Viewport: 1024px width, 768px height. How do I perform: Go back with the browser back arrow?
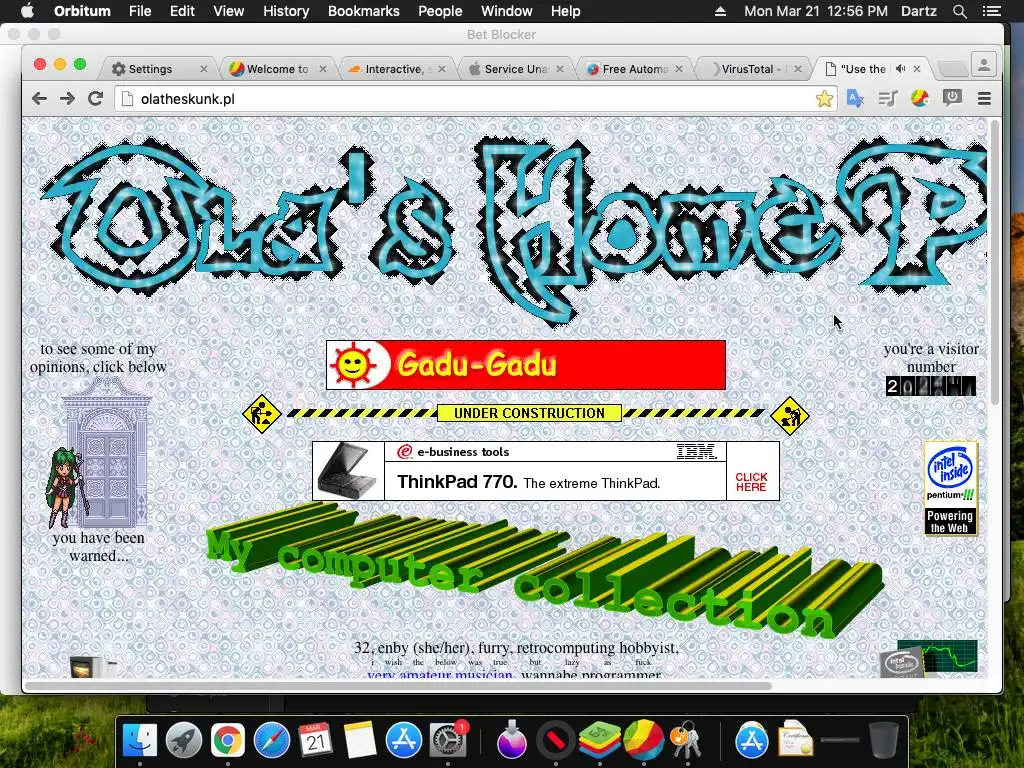point(39,99)
